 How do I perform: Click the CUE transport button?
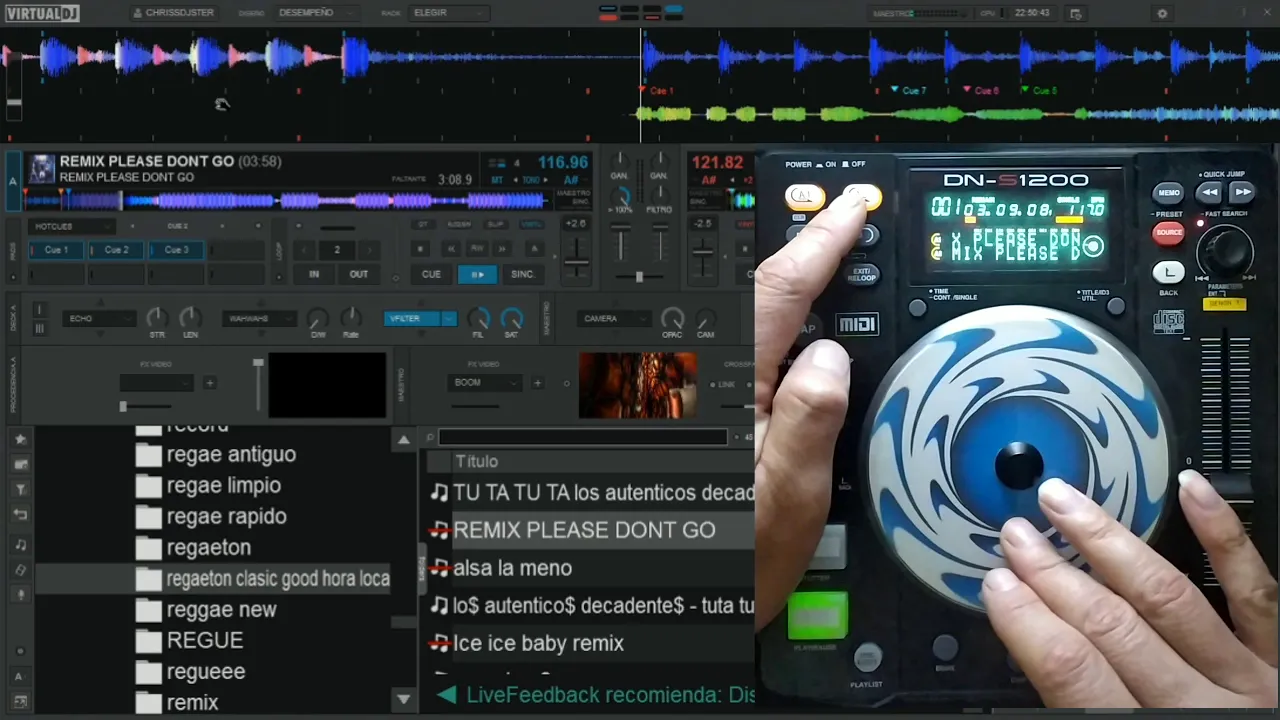click(431, 274)
